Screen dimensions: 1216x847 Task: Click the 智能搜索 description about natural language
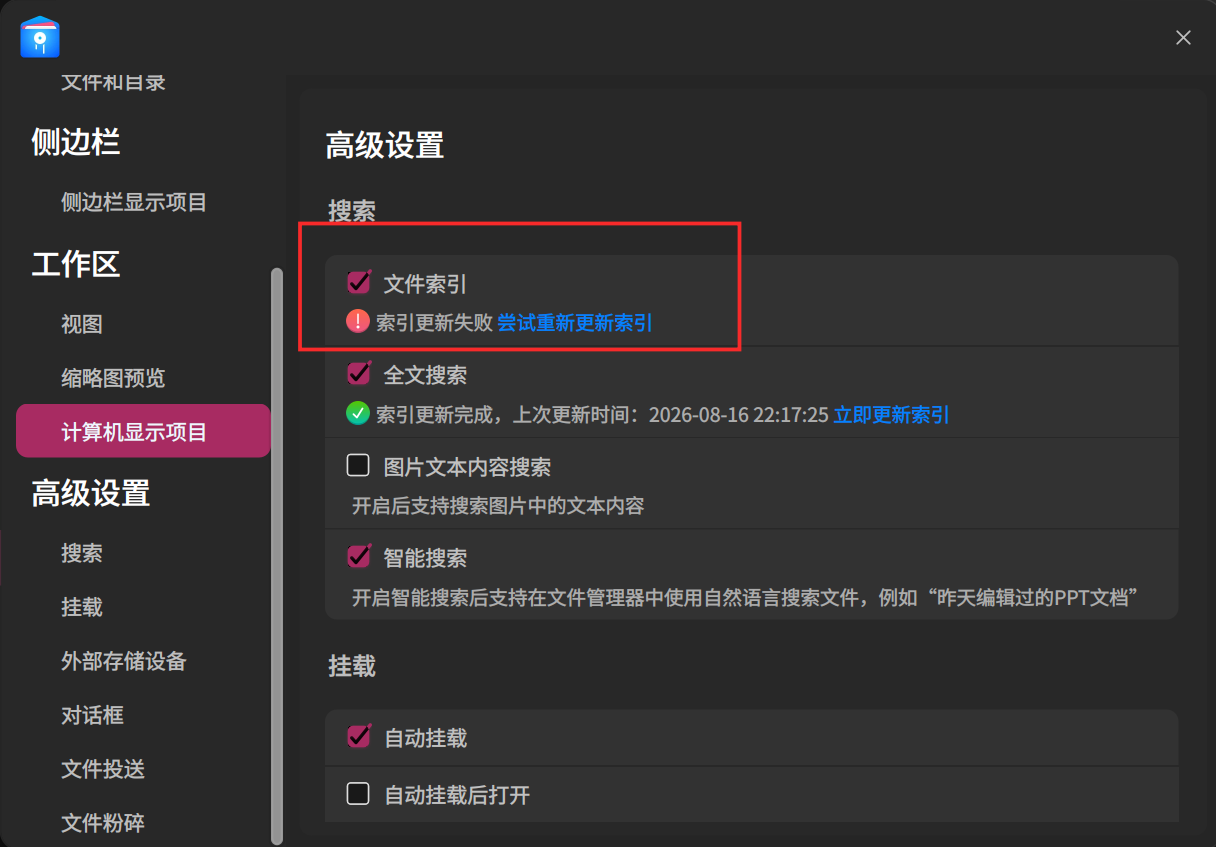[x=747, y=598]
